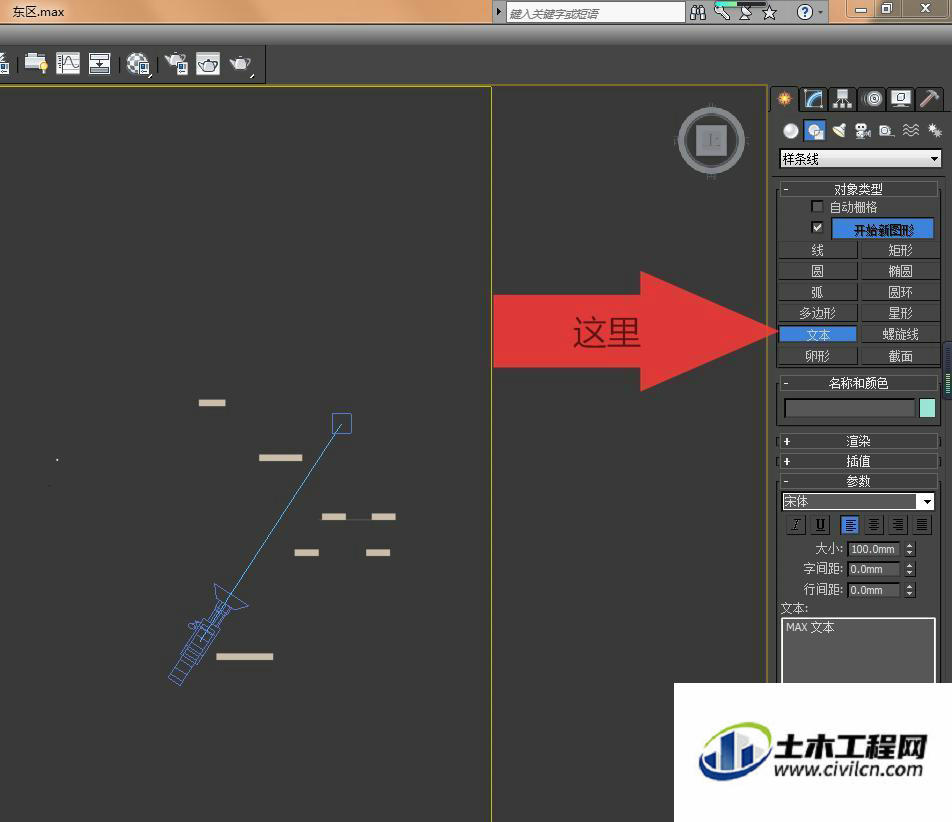Screen dimensions: 952x822
Task: Collapse the 参数 rollout
Action: click(x=858, y=481)
